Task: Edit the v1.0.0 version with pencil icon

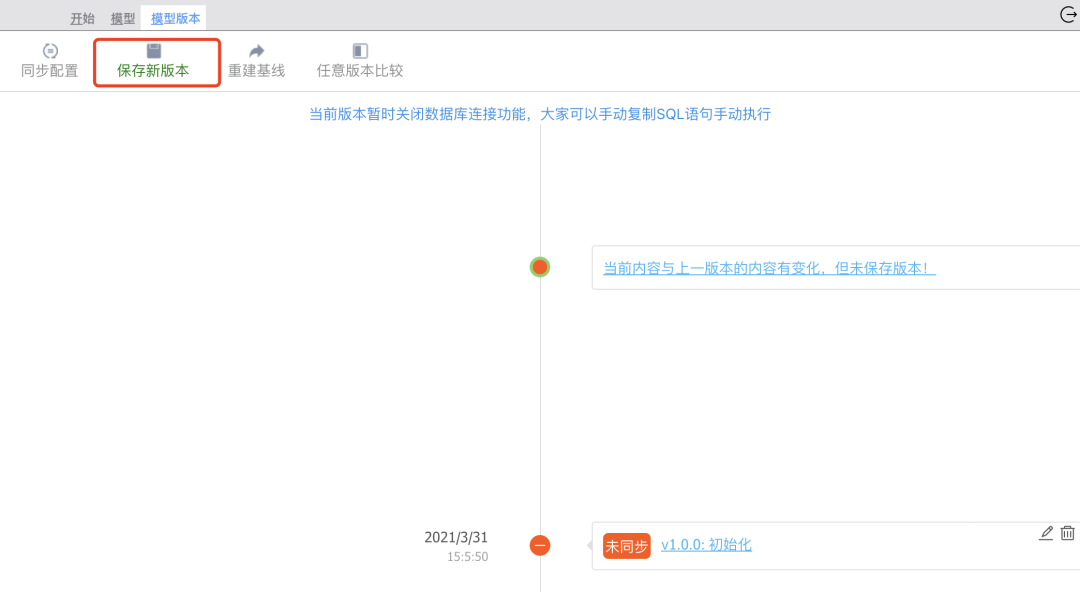Action: 1046,533
